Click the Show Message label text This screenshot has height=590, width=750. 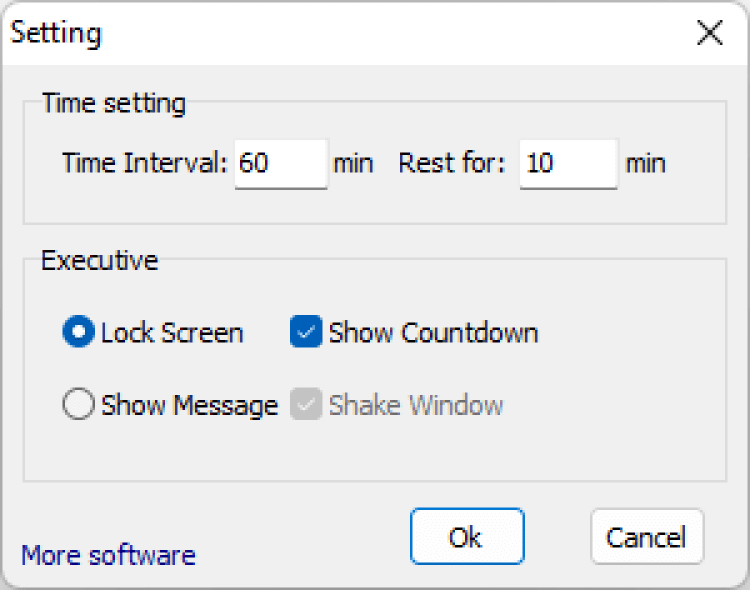pos(189,405)
